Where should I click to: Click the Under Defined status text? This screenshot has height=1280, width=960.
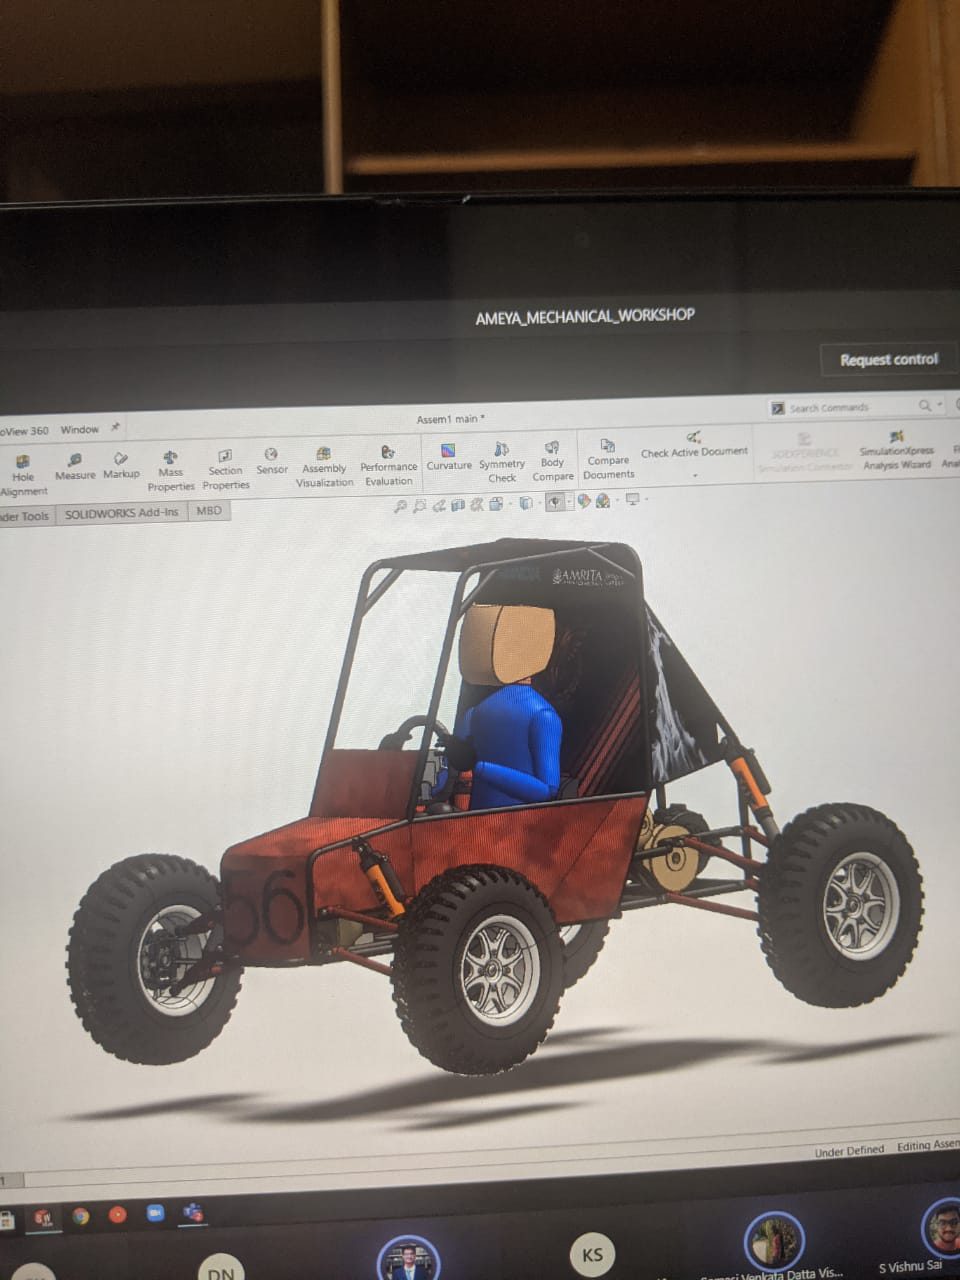pyautogui.click(x=849, y=1150)
